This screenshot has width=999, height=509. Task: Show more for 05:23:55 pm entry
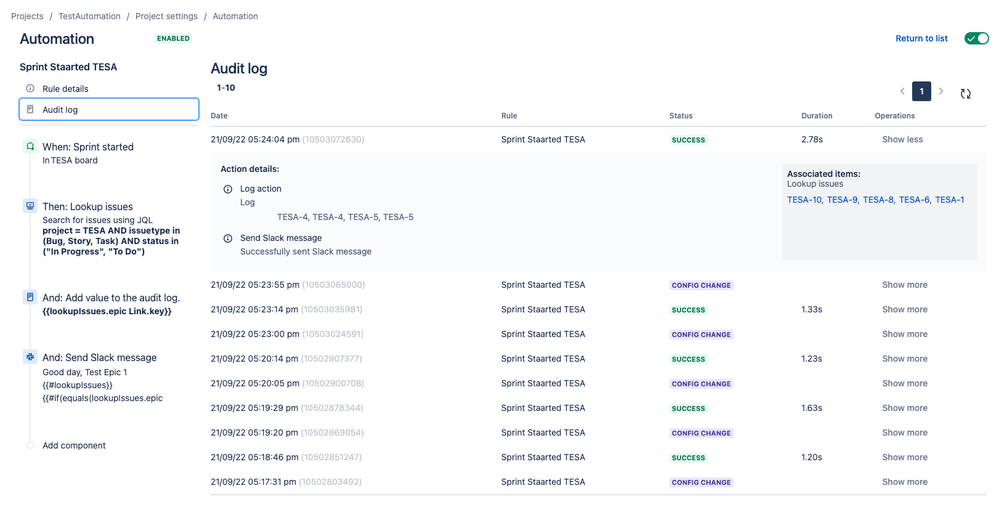[905, 285]
